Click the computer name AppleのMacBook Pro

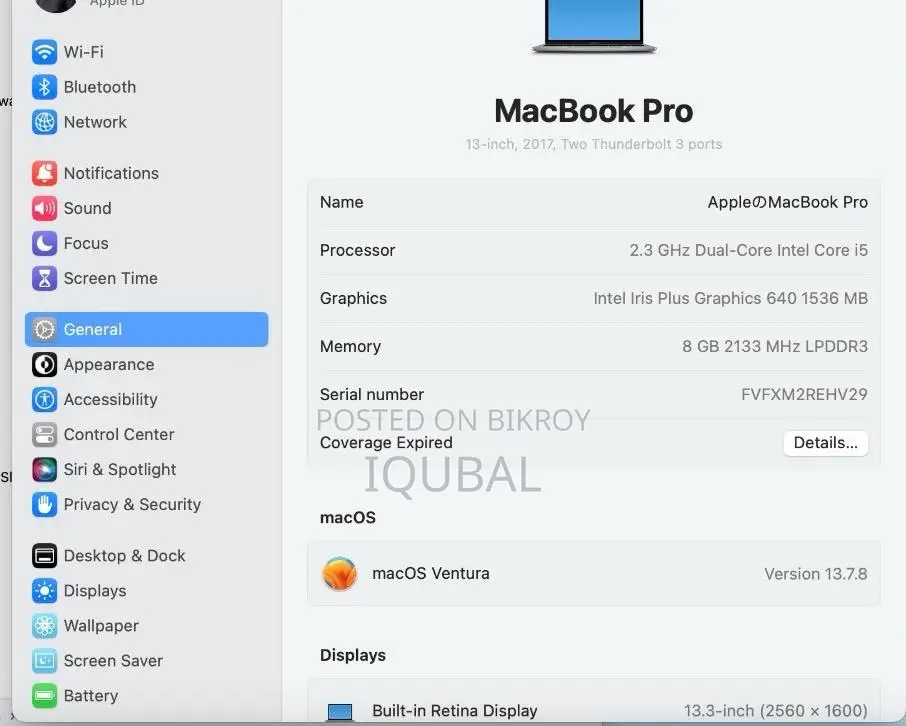[788, 202]
